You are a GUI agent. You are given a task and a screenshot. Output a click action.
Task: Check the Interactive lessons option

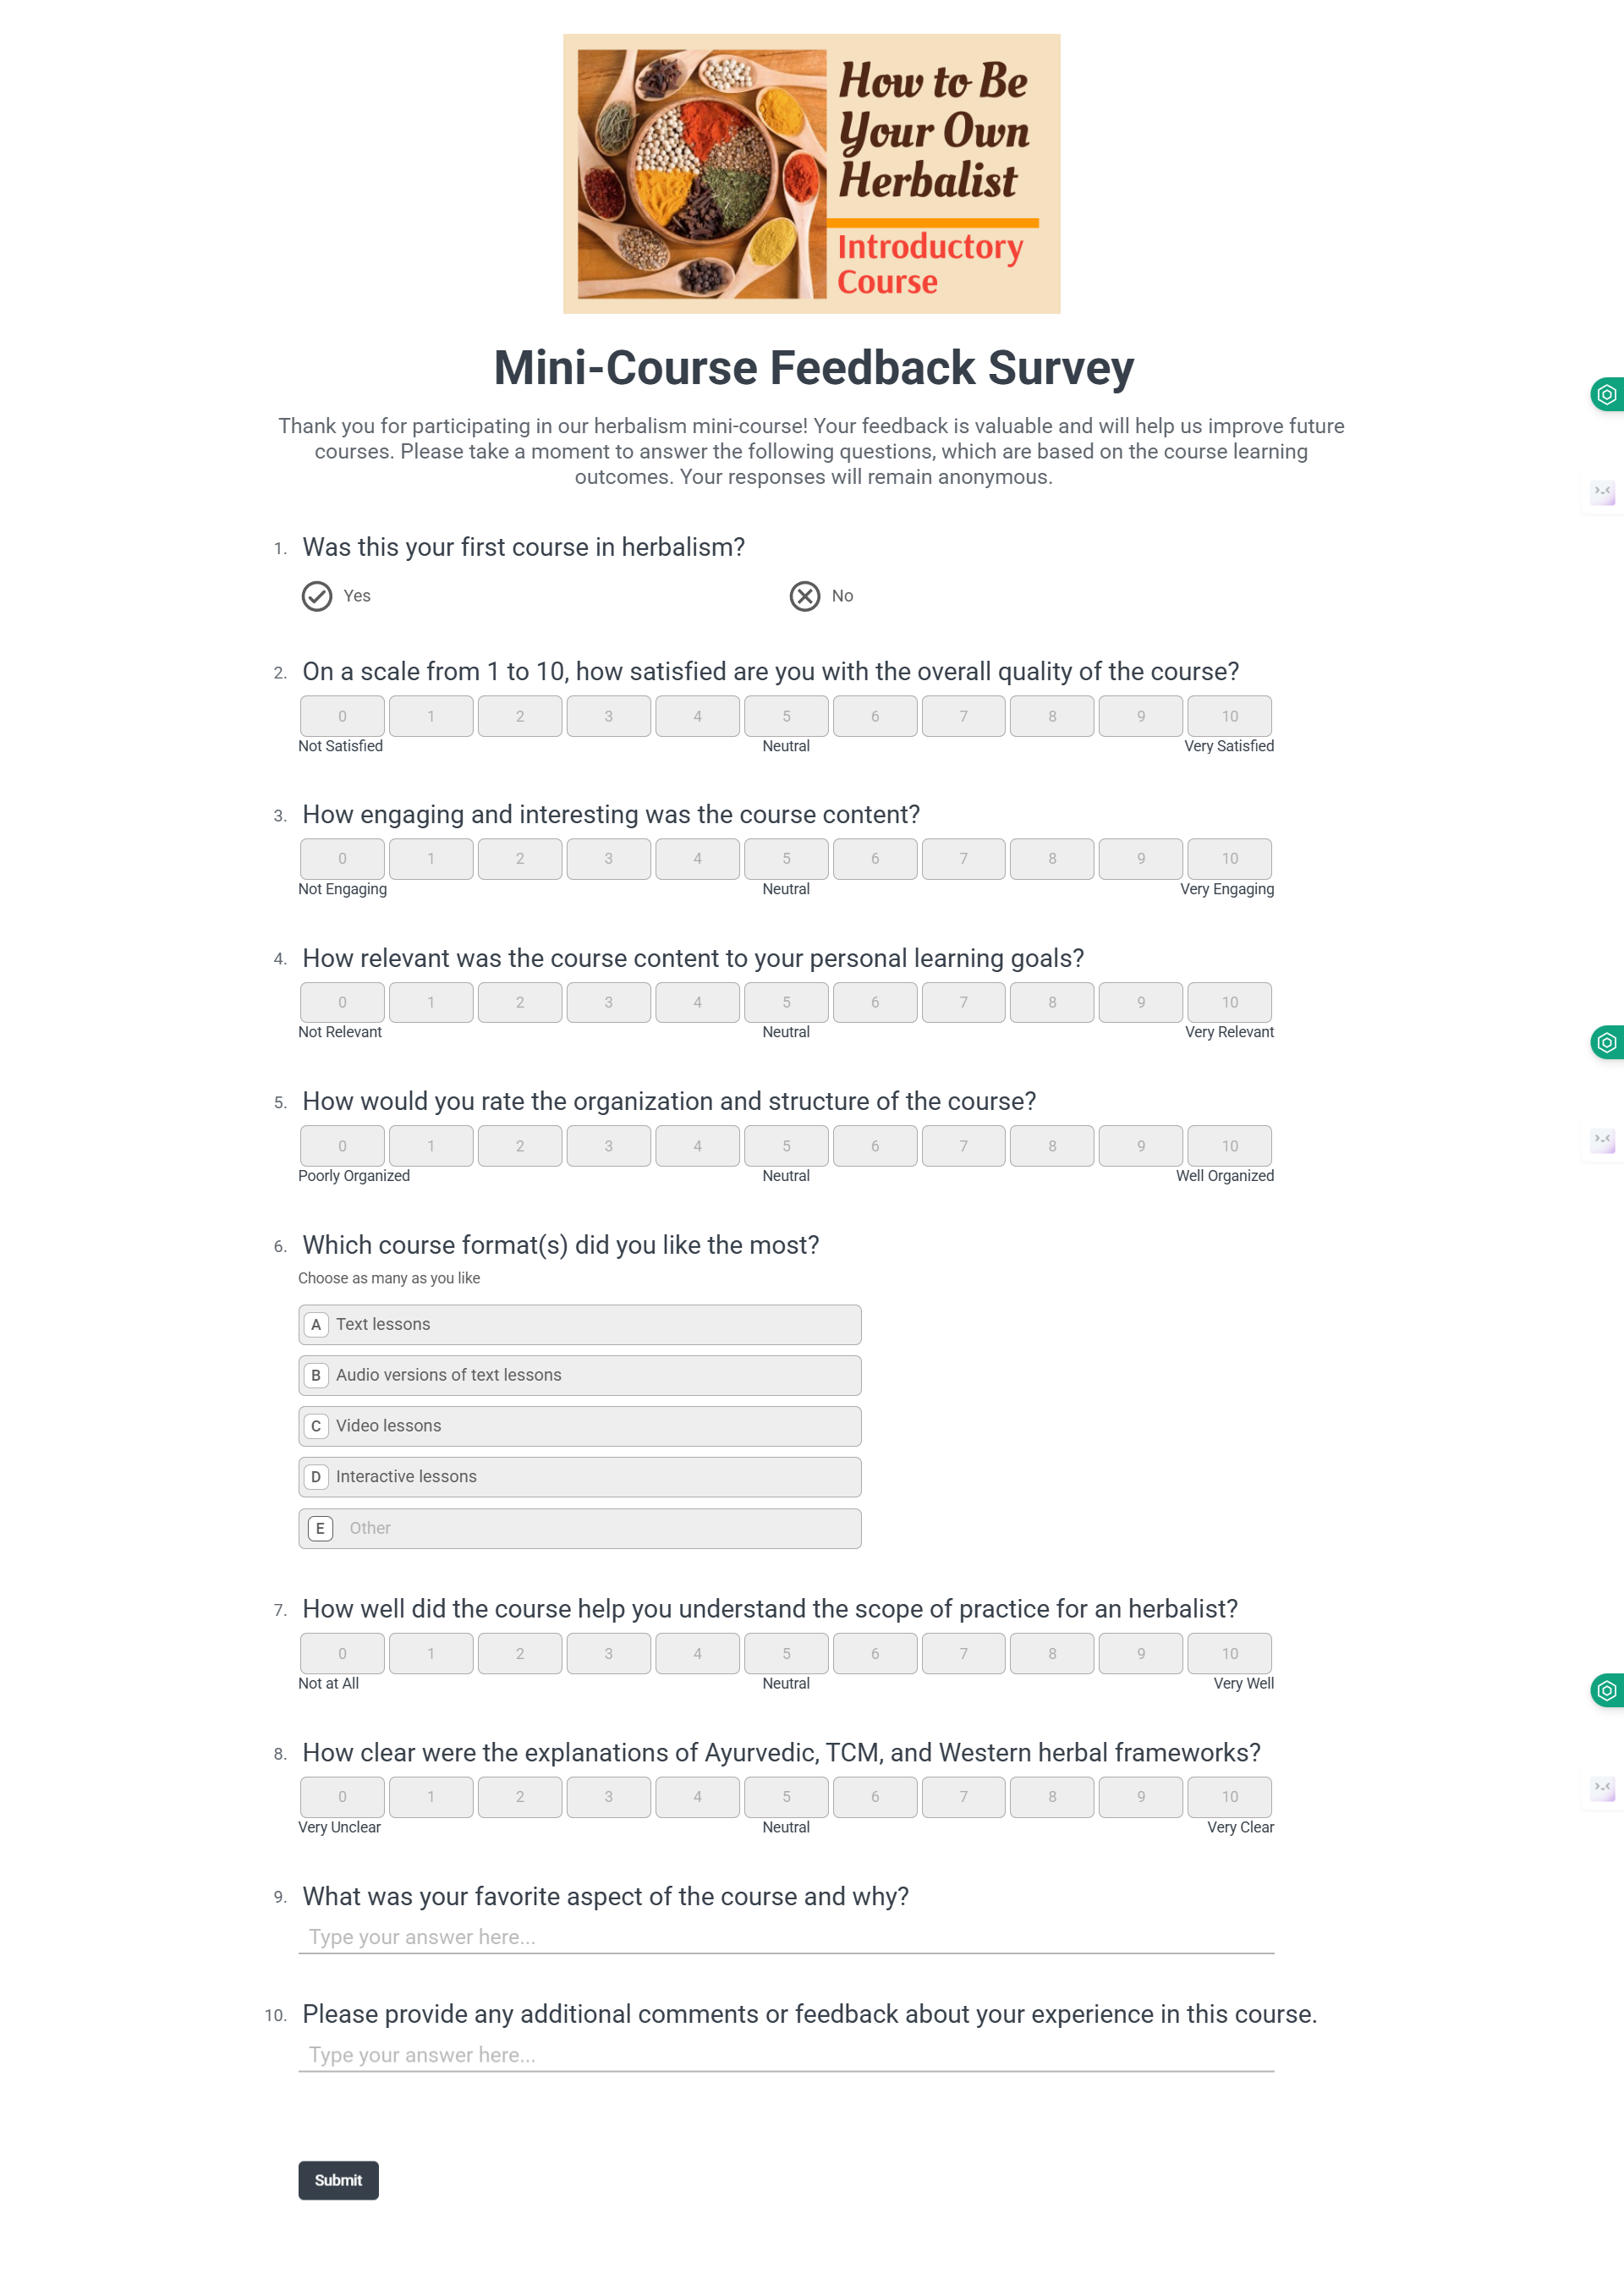click(x=580, y=1477)
